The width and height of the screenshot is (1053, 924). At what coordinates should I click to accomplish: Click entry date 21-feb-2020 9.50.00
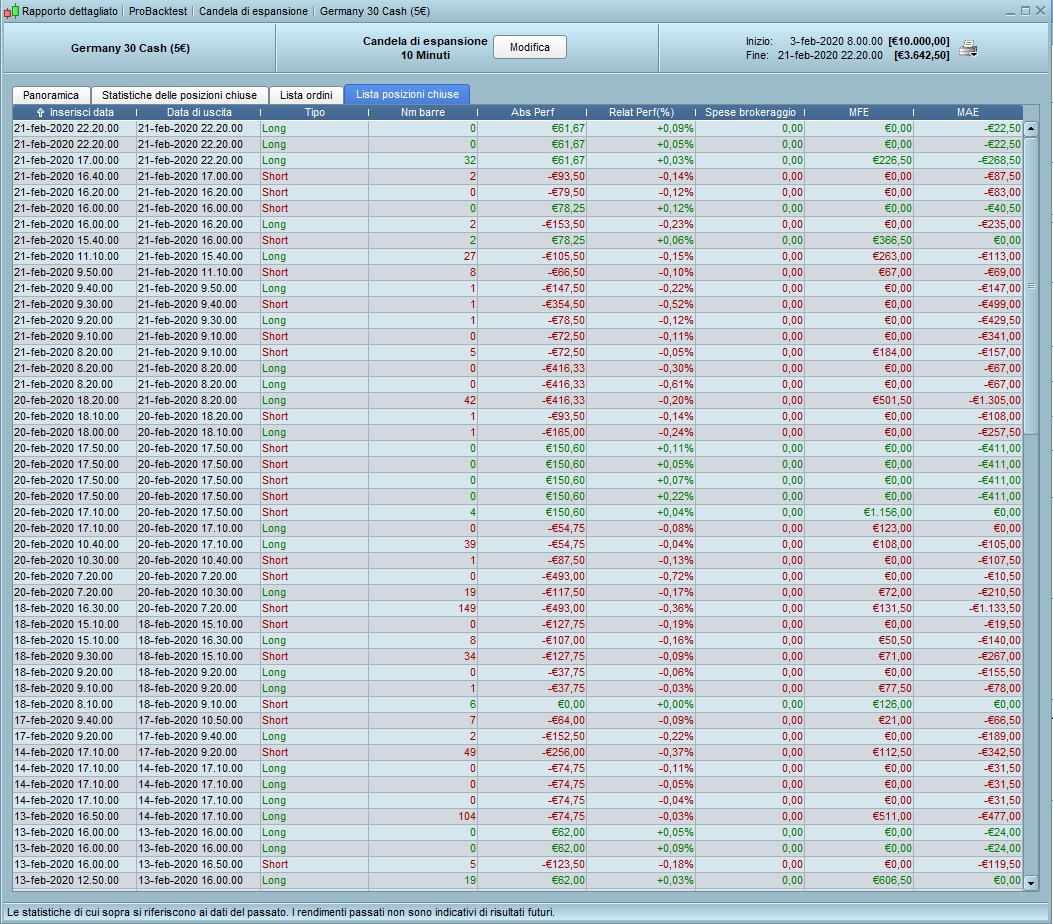[x=63, y=273]
